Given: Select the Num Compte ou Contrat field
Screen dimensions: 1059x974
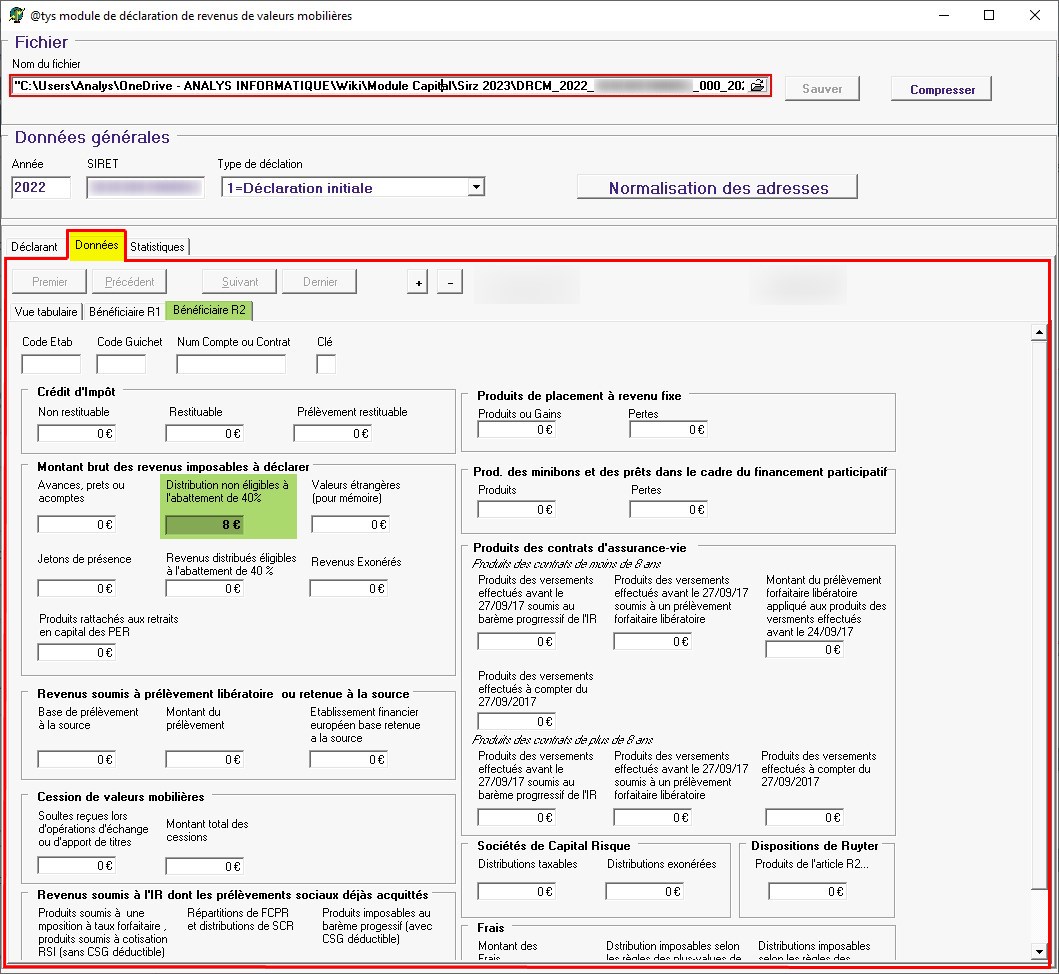Looking at the screenshot, I should click(x=231, y=364).
